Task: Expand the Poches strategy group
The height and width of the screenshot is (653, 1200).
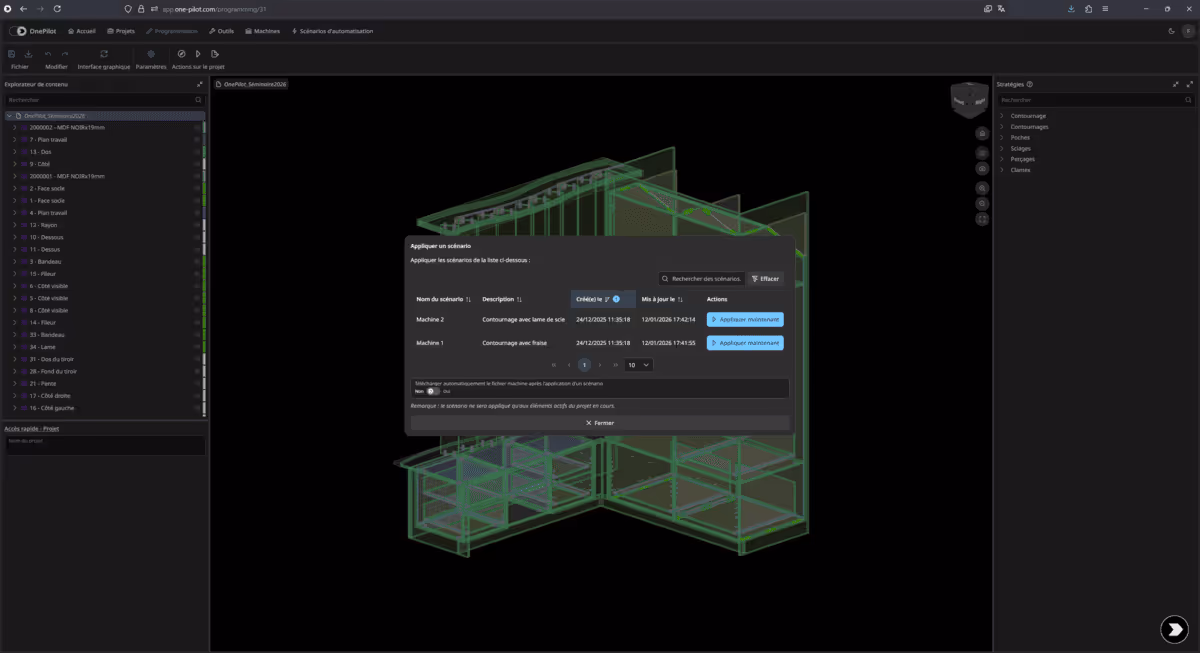Action: click(x=1002, y=138)
